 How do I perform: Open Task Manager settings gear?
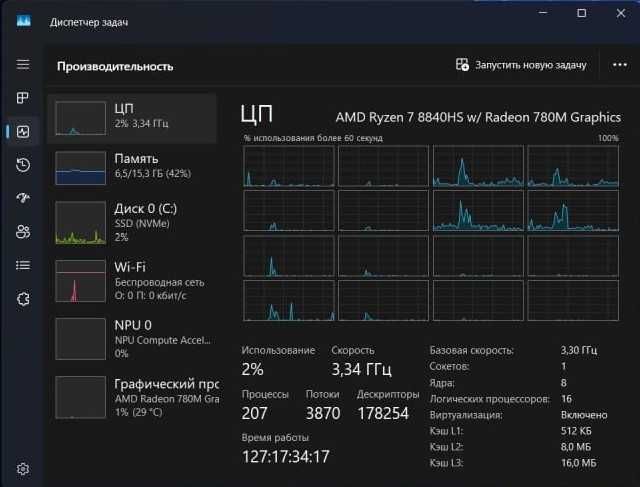coord(23,469)
